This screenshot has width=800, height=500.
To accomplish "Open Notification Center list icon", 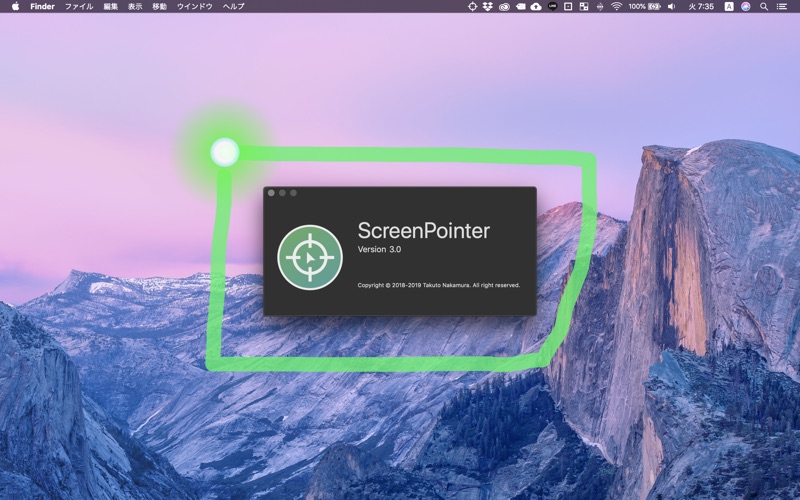I will (x=782, y=6).
